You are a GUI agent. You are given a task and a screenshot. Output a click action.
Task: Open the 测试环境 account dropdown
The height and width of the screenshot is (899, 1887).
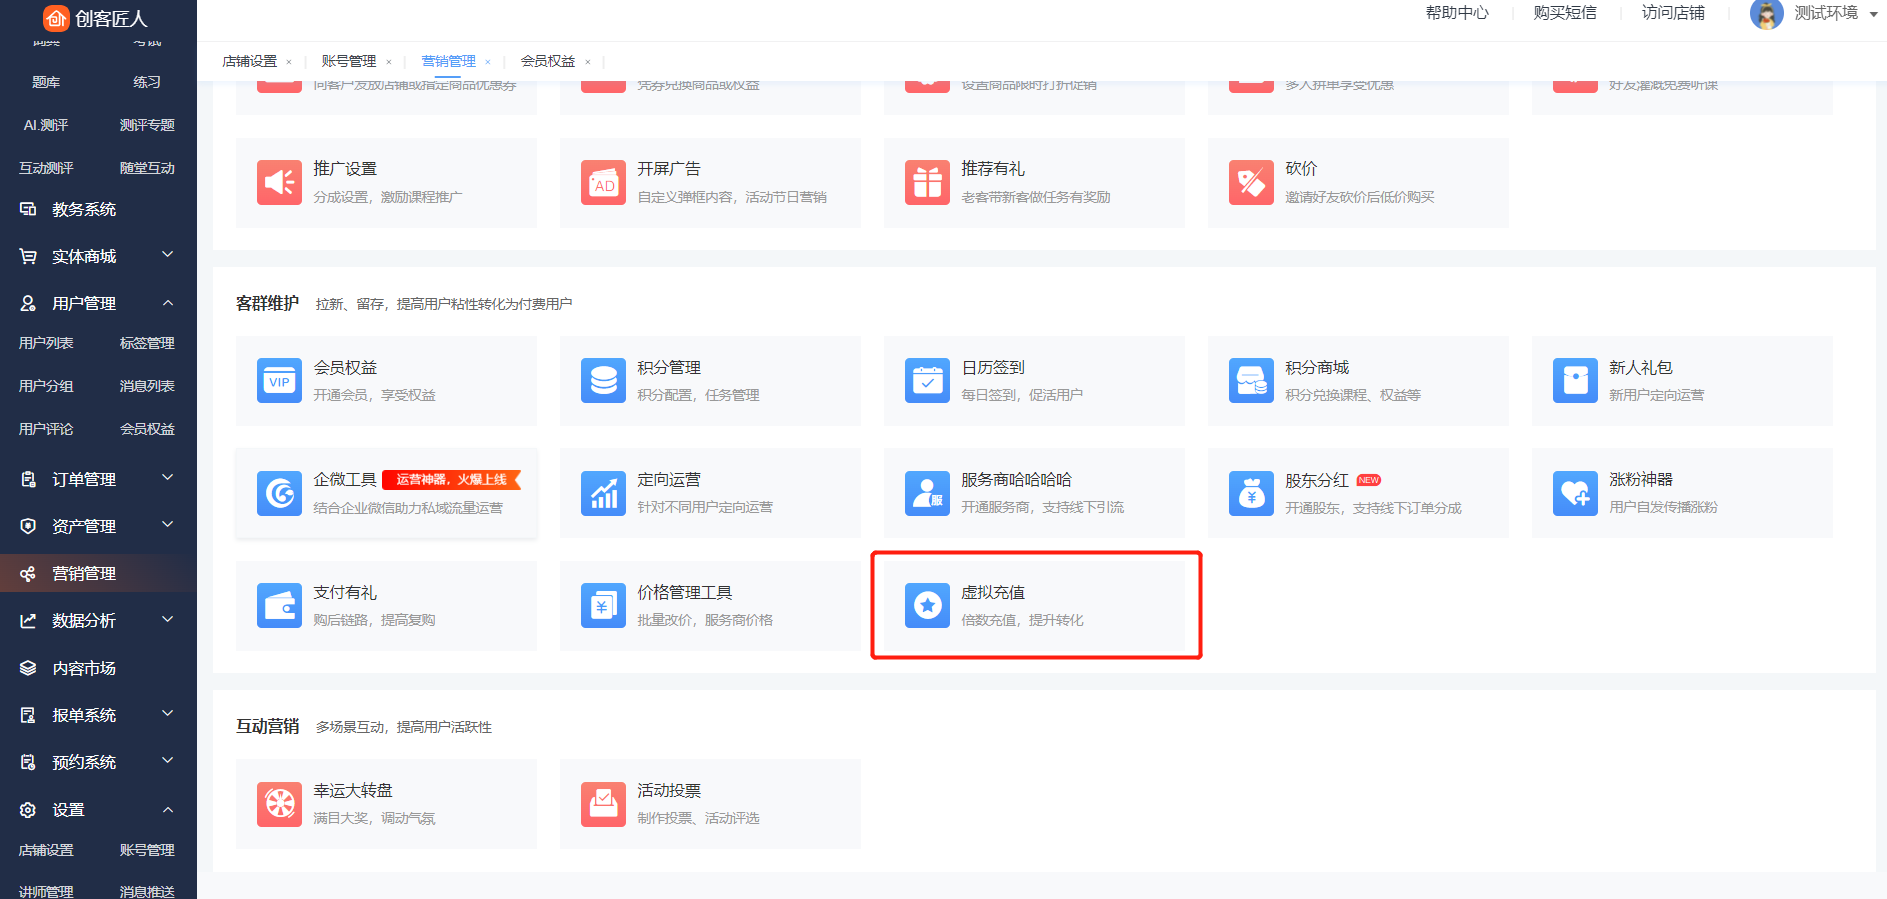1873,14
